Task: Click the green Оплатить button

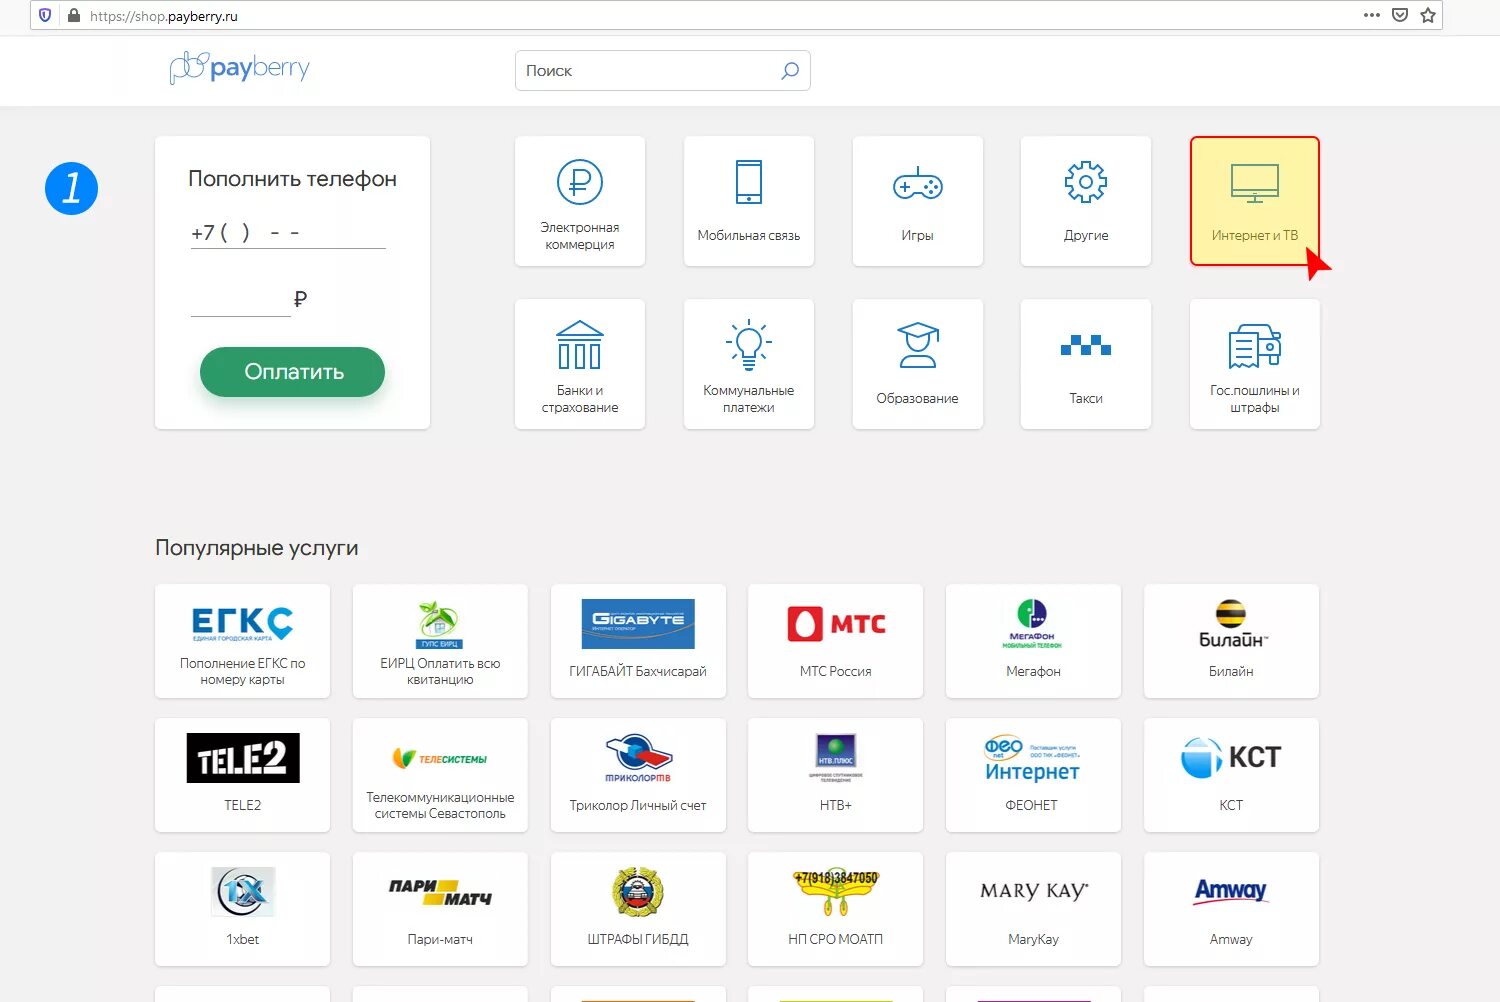Action: click(x=292, y=372)
